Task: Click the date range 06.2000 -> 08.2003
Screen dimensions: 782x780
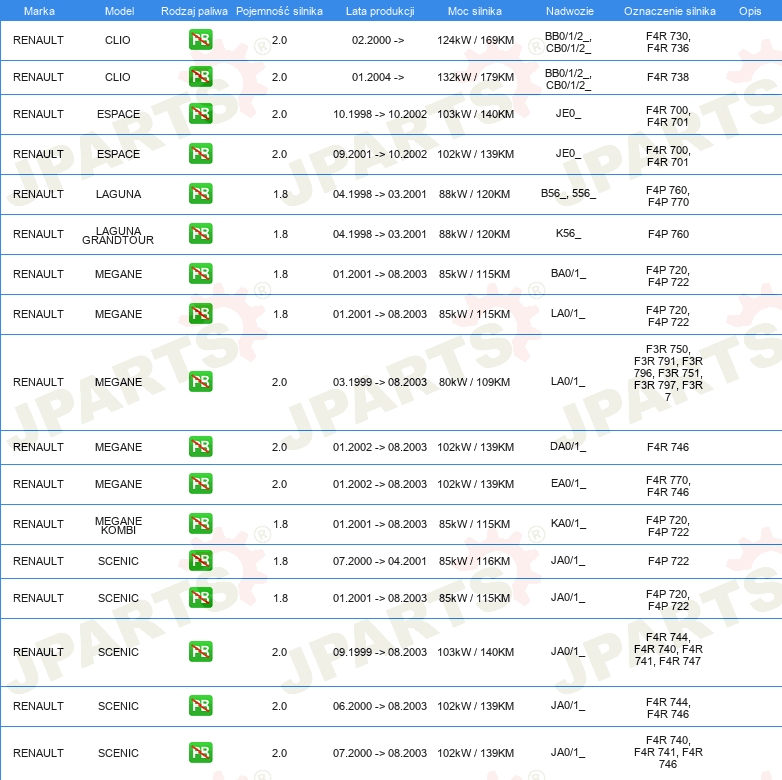Action: [380, 706]
